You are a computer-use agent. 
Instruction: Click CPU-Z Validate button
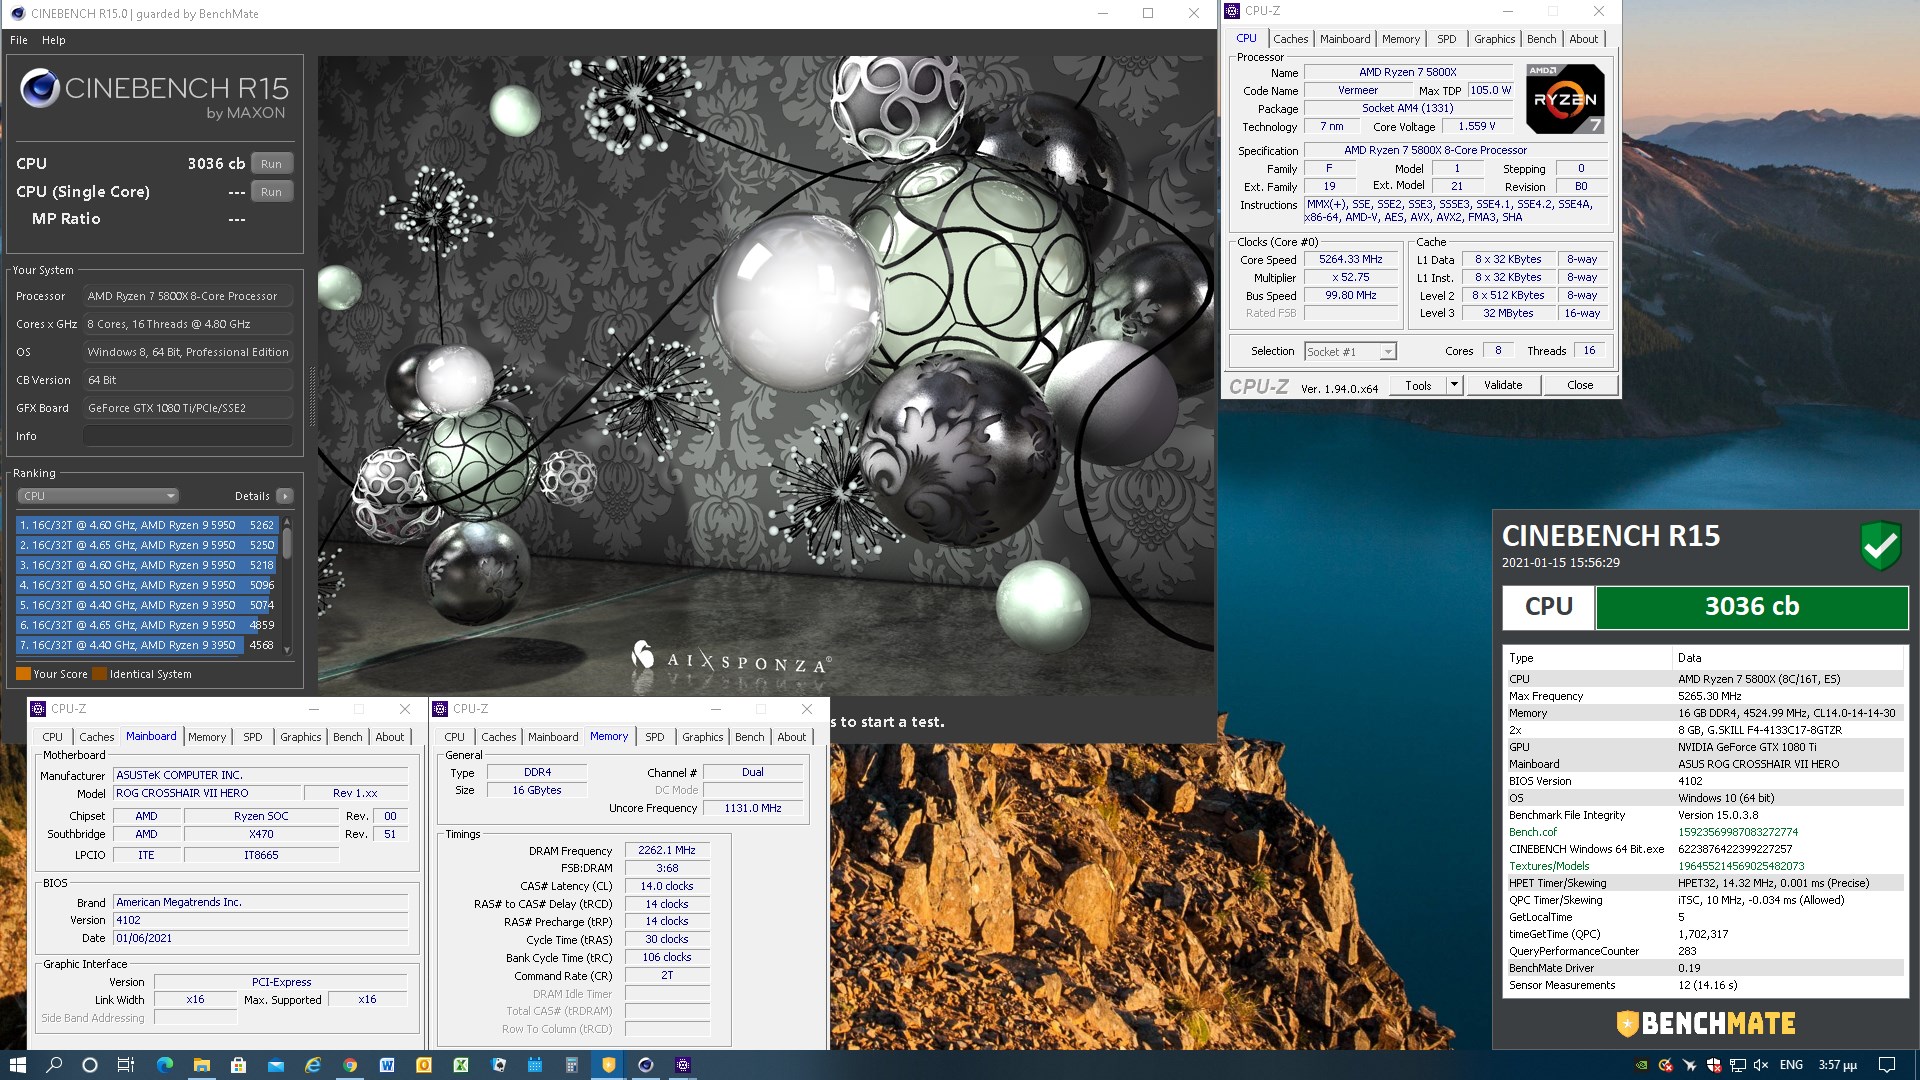(1503, 385)
